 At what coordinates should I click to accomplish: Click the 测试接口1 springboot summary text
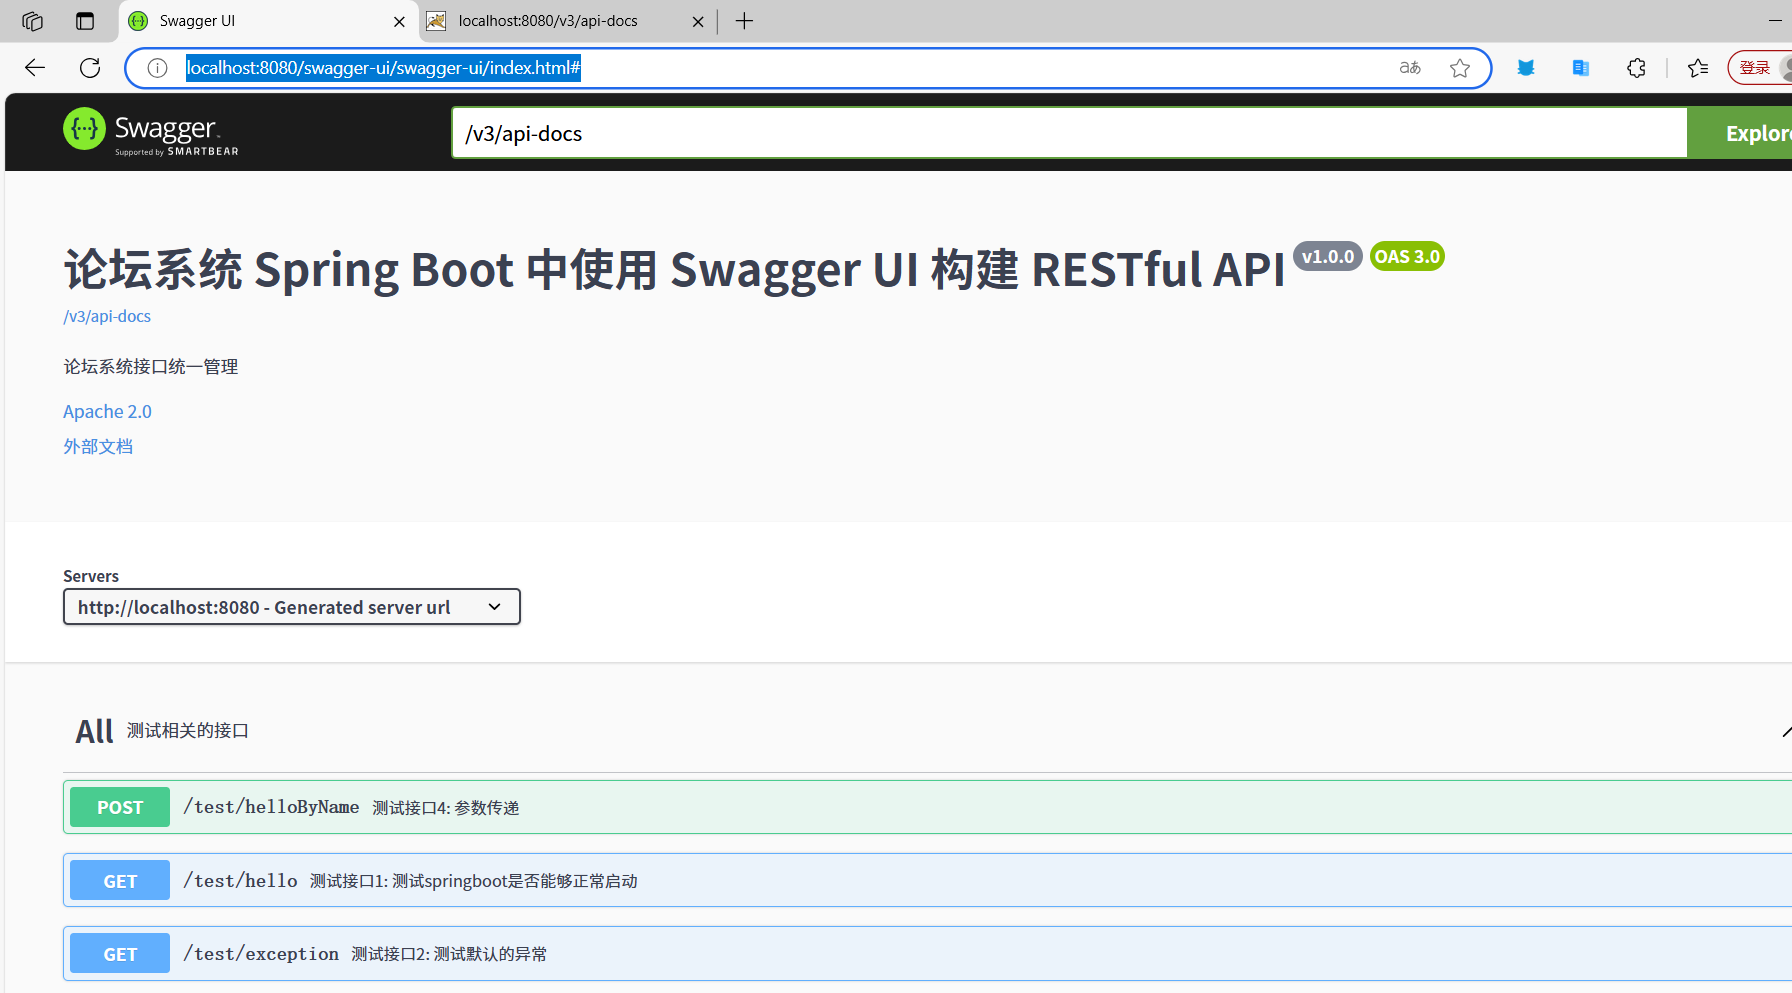coord(474,881)
